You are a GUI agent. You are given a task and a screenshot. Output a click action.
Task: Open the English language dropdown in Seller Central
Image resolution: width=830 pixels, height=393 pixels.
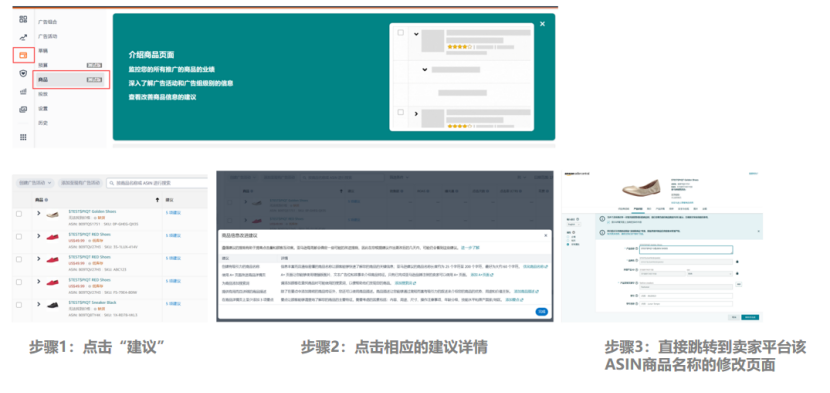pos(573,225)
